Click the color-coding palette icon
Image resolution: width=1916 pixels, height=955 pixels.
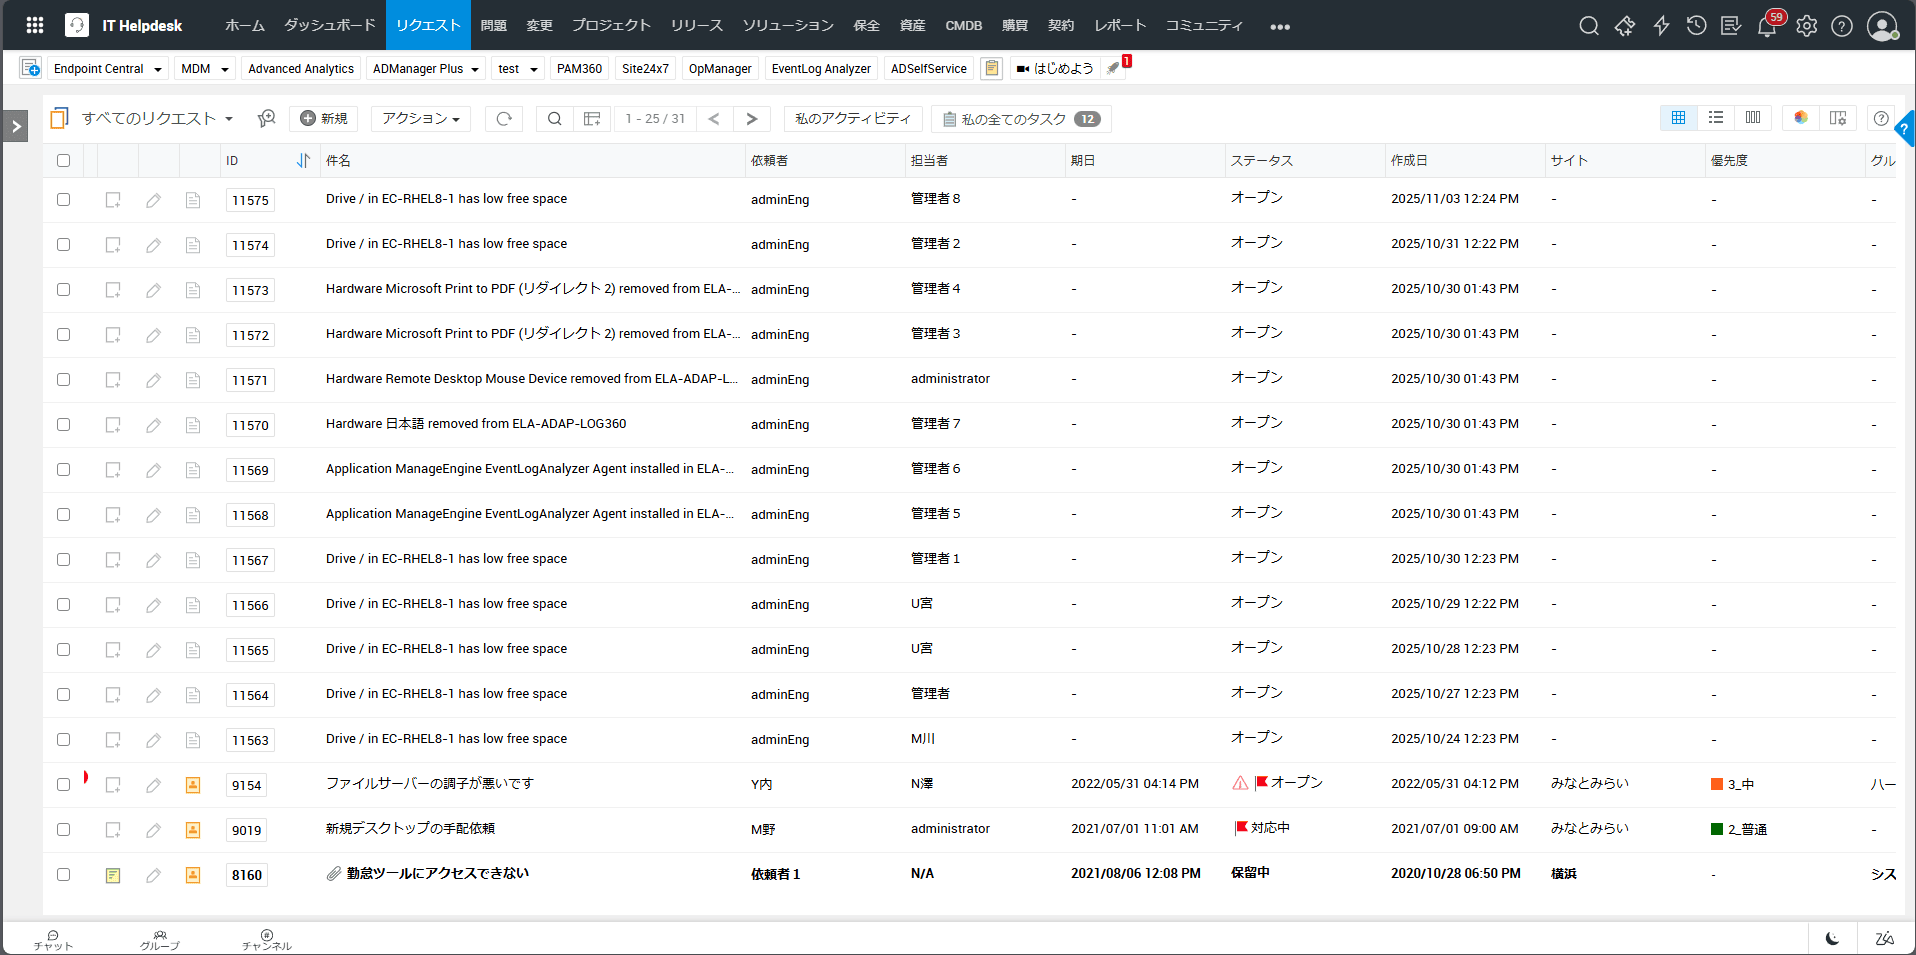1801,118
